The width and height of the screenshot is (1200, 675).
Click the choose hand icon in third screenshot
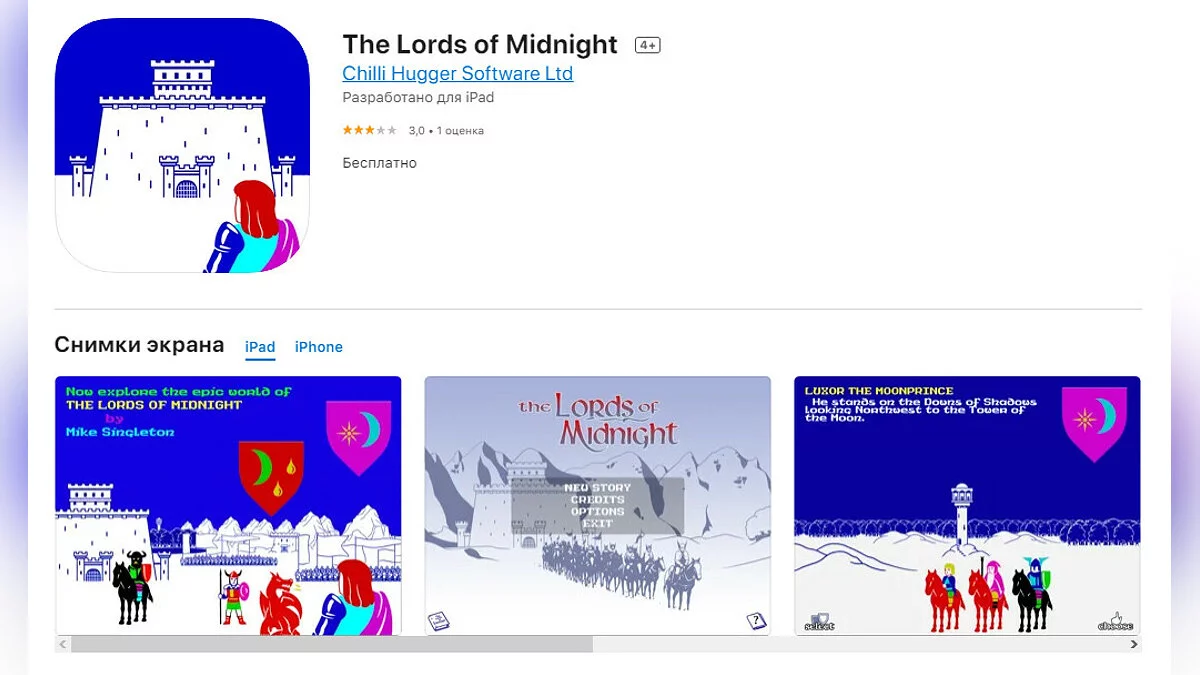point(1115,621)
